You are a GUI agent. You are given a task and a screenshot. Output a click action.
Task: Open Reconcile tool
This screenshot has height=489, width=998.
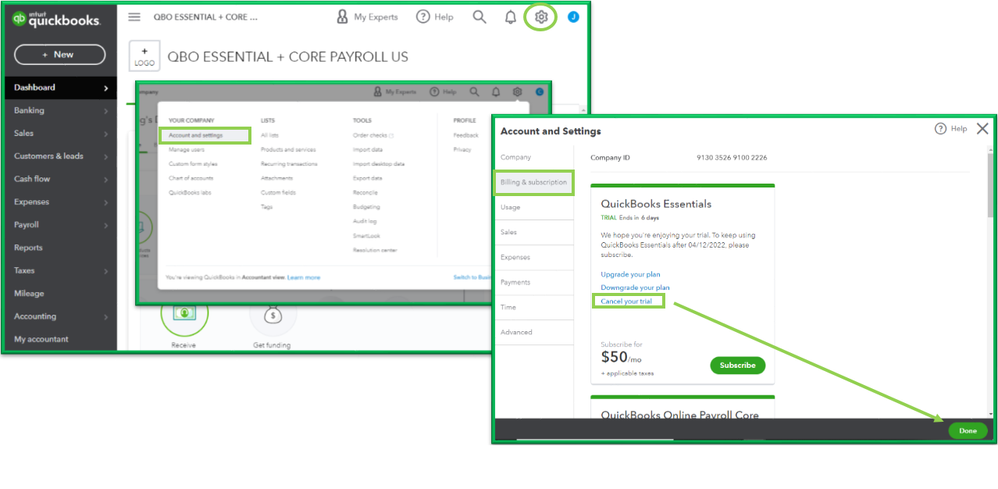[365, 192]
